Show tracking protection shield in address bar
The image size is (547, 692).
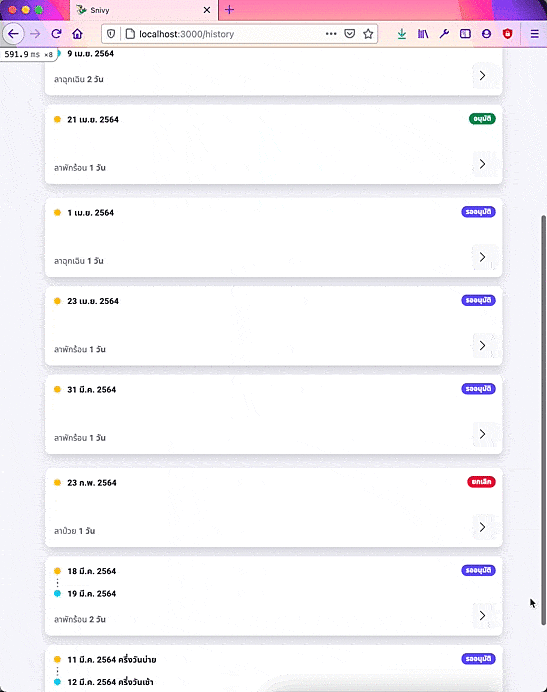(111, 34)
